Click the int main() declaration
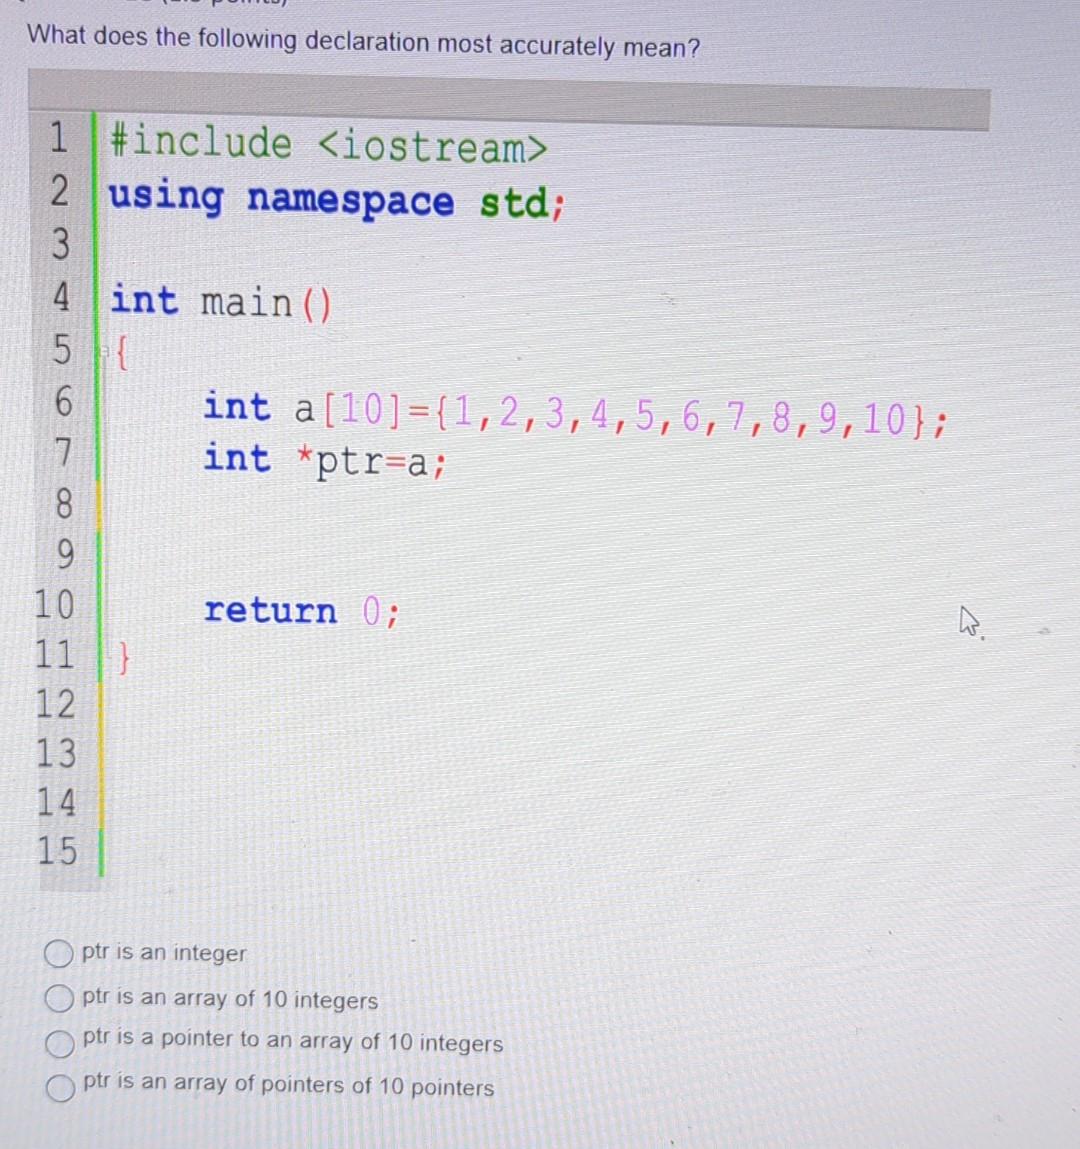 [x=221, y=302]
